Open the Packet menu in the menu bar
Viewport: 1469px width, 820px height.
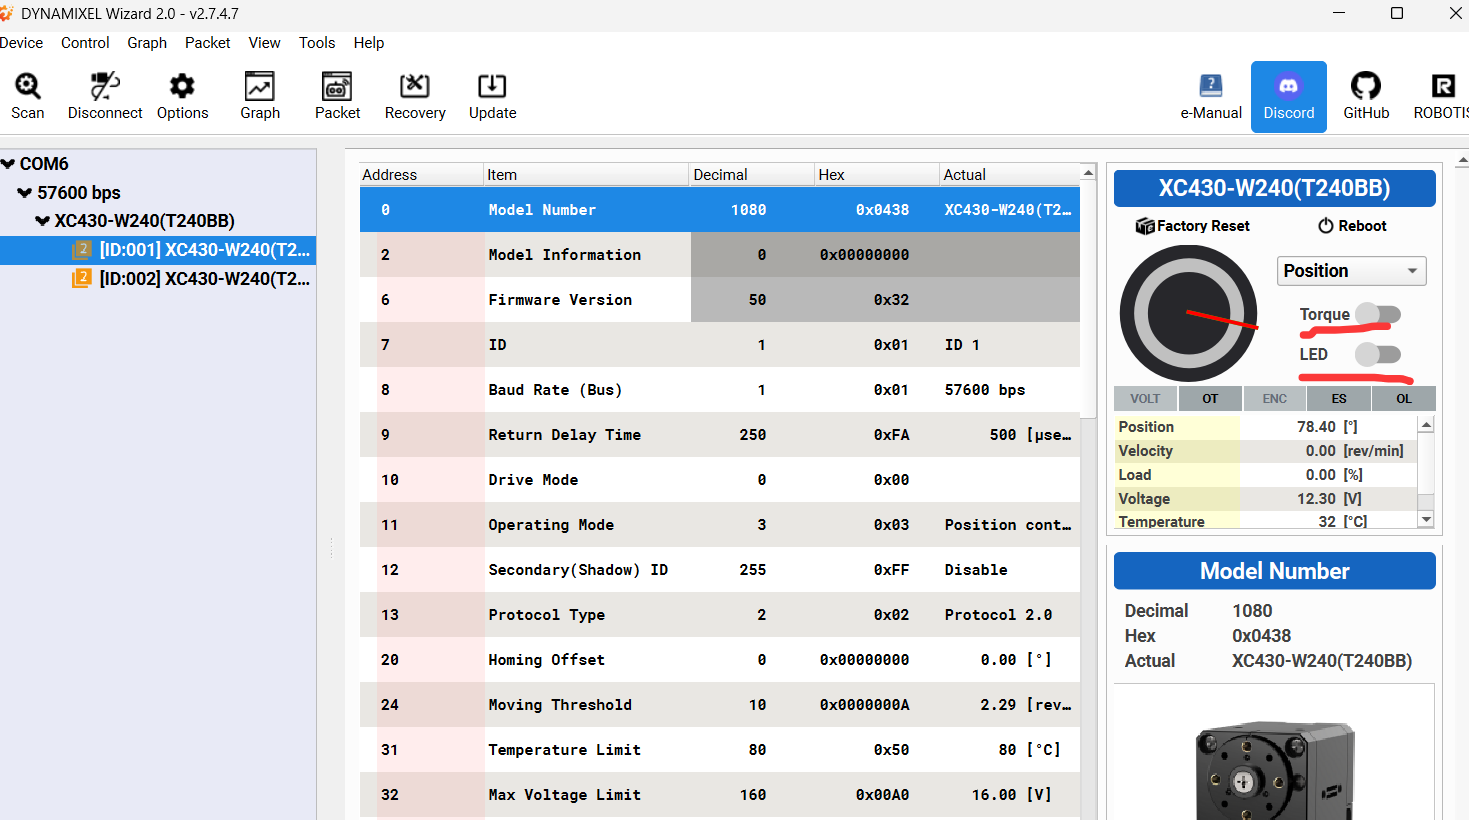207,43
